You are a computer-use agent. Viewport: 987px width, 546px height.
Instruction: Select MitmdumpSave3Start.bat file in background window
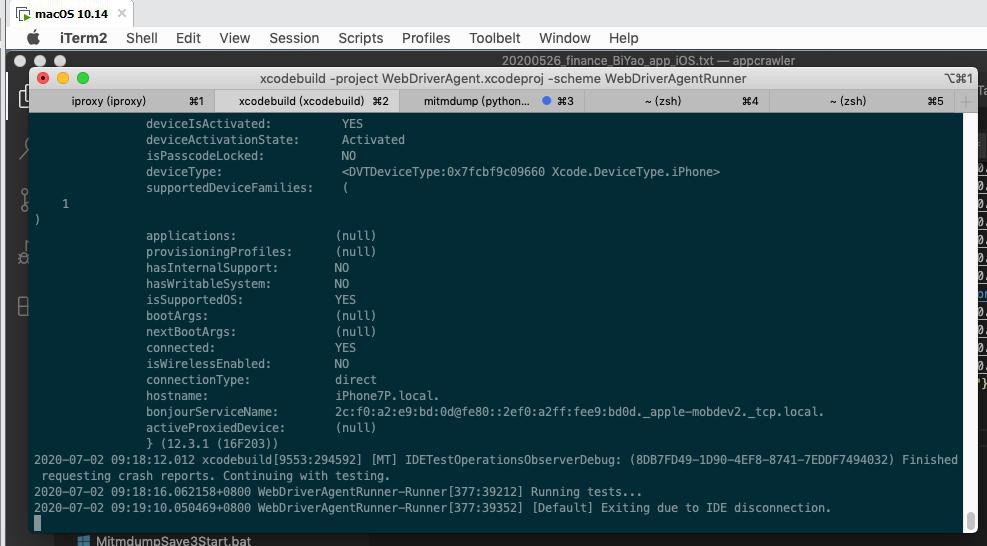[x=164, y=540]
